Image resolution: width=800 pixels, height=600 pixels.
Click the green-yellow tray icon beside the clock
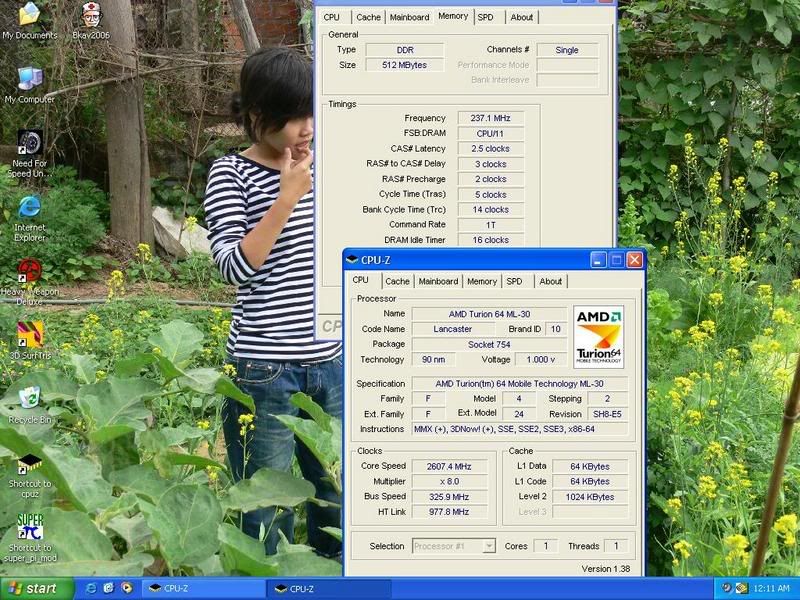coord(741,588)
